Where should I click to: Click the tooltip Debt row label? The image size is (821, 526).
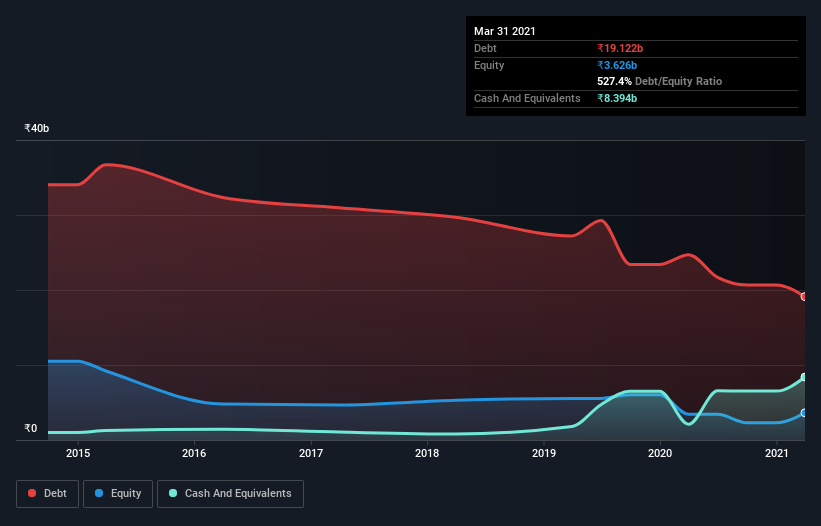(485, 49)
